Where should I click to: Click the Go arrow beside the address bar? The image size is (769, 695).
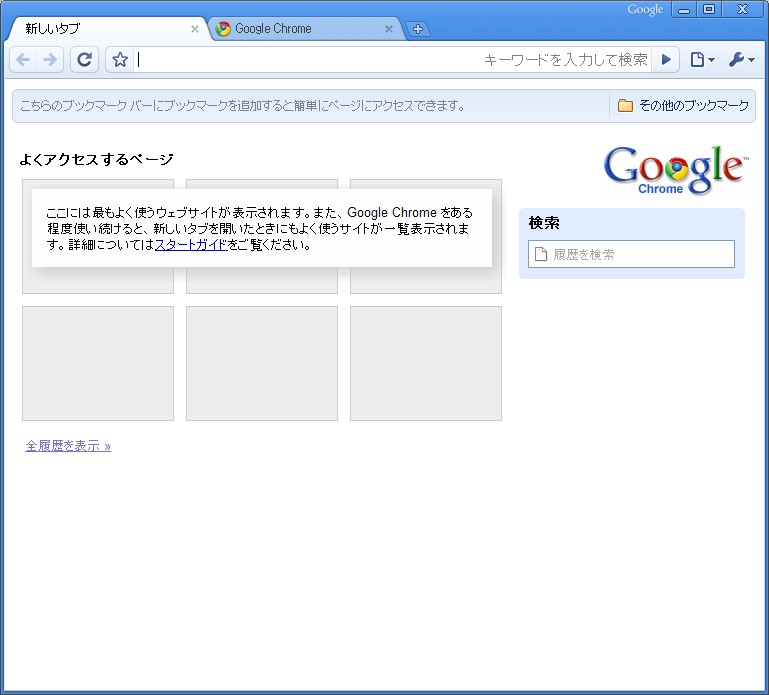(x=666, y=60)
